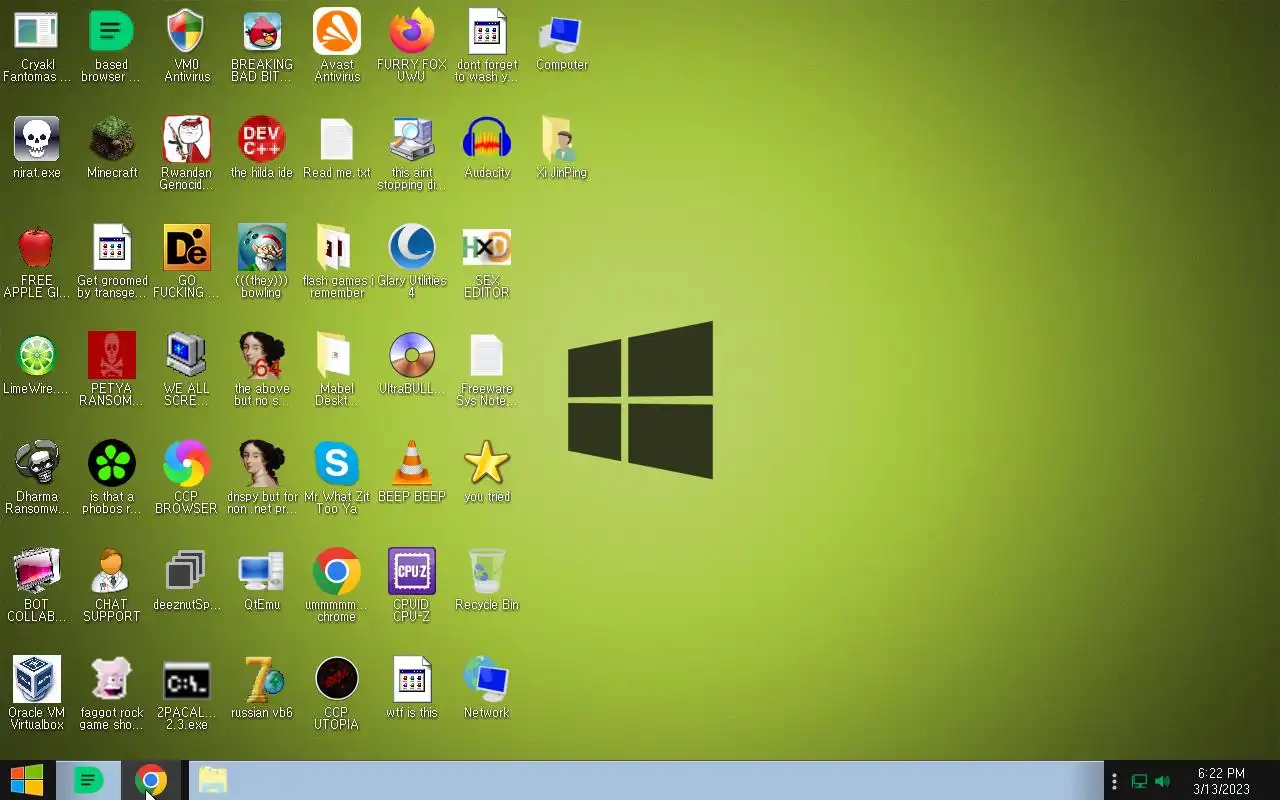The image size is (1280, 800).
Task: Open the 'flash games i remember' folder
Action: (337, 248)
